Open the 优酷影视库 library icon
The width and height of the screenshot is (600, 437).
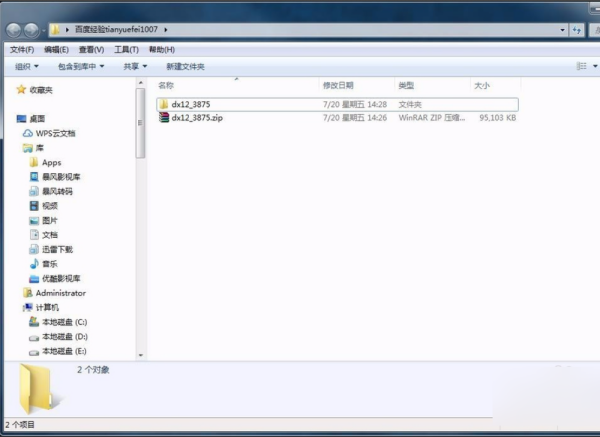34,279
